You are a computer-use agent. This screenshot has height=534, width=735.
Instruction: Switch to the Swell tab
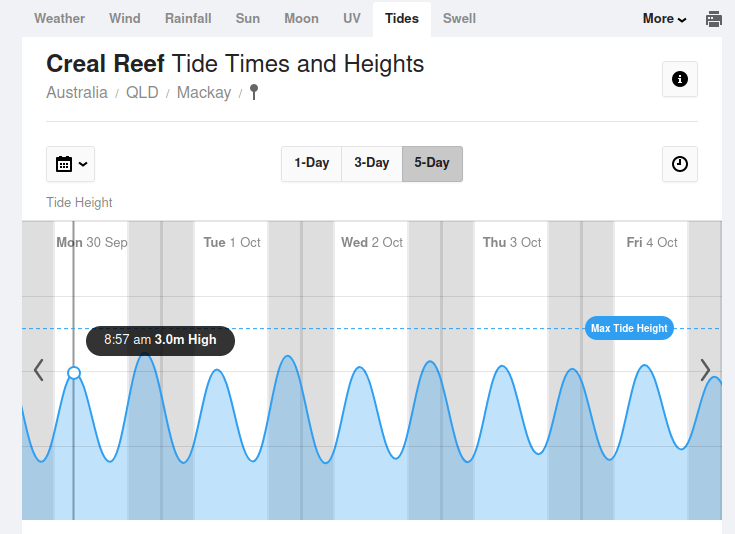(x=459, y=18)
